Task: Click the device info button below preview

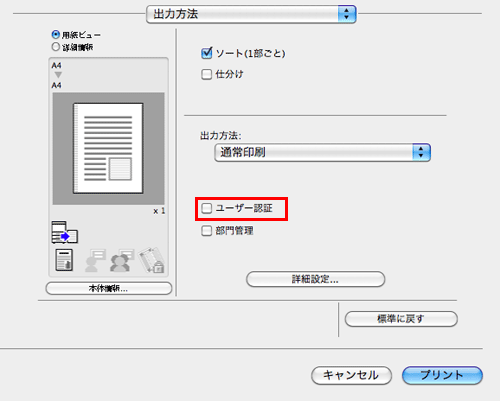Action: point(109,288)
